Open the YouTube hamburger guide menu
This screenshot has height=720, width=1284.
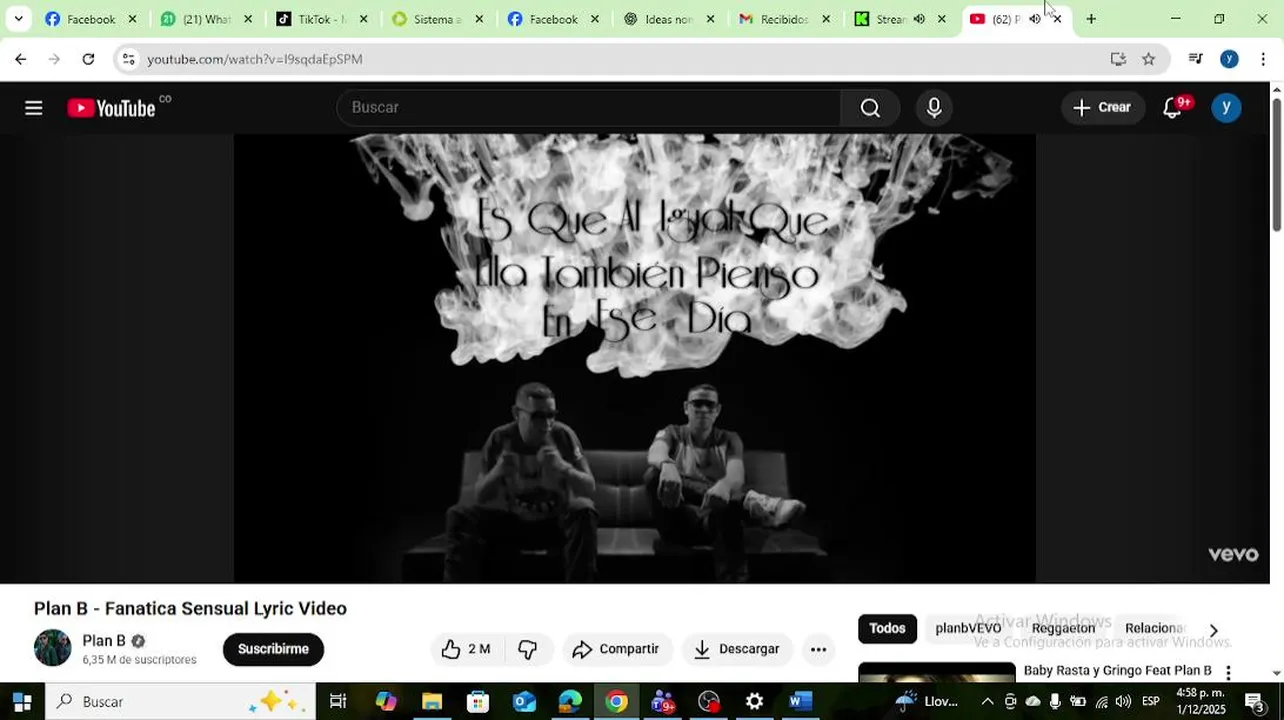coord(34,108)
